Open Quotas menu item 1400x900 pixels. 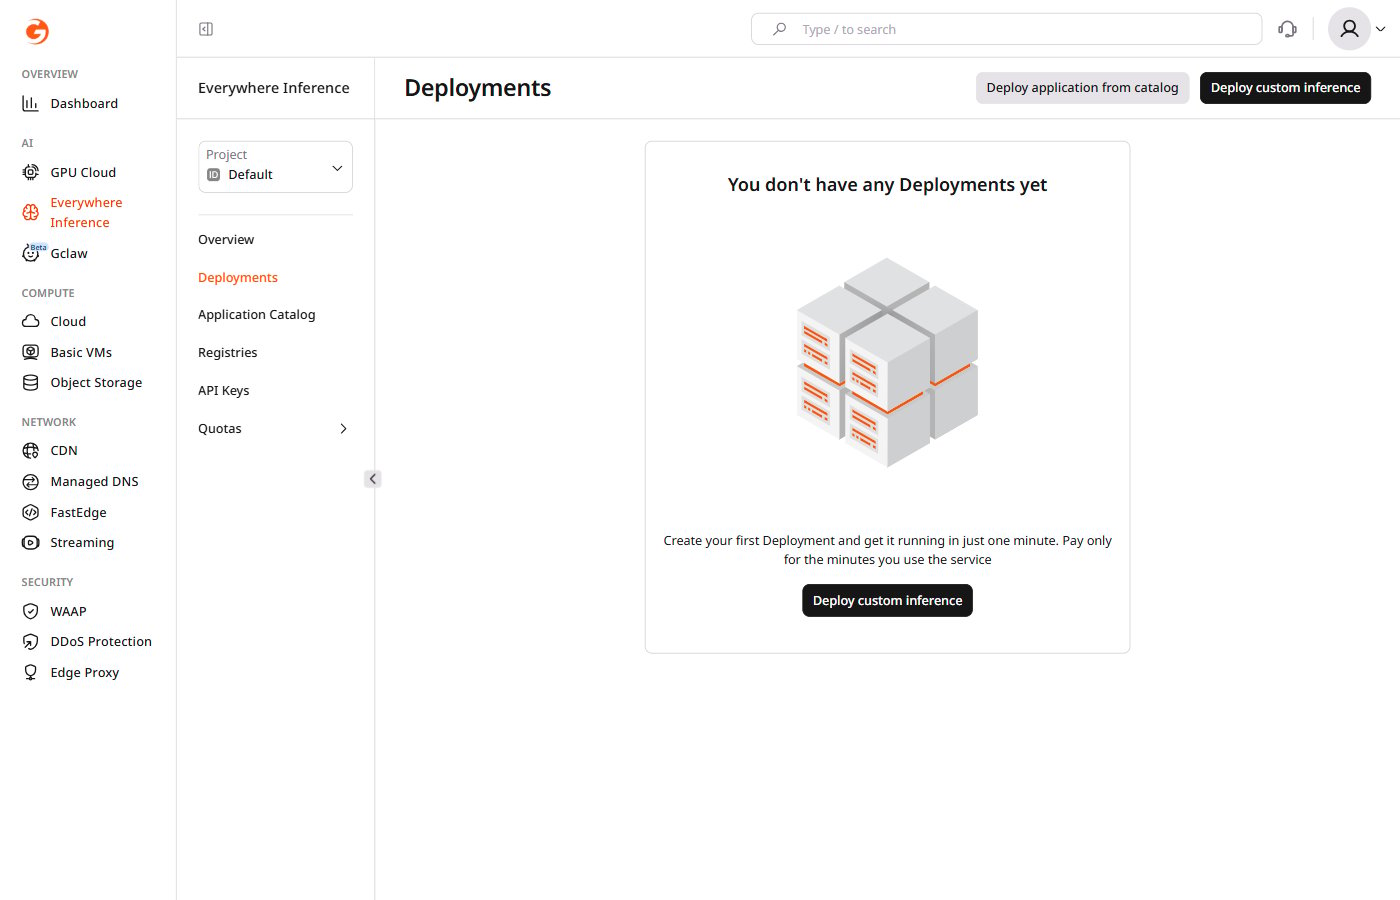click(x=220, y=428)
